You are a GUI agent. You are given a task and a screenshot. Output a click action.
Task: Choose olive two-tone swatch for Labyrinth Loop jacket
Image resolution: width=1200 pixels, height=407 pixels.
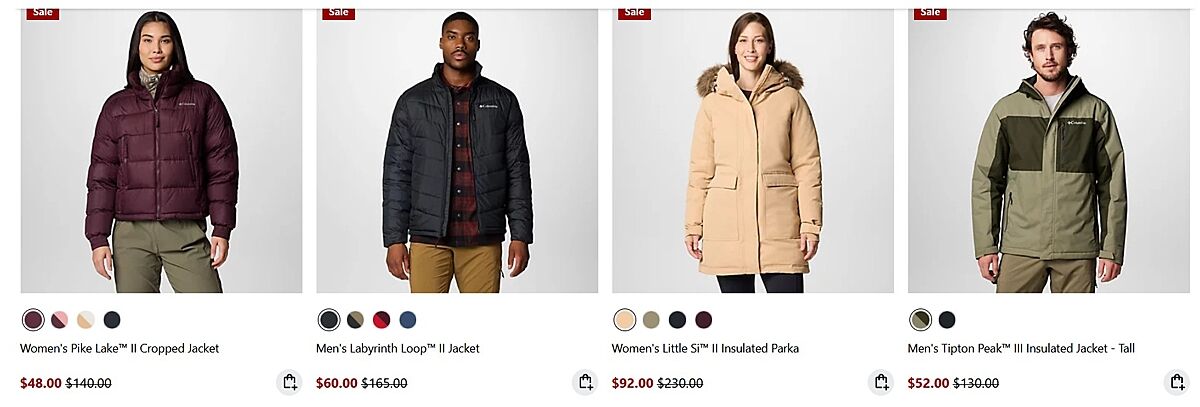[x=356, y=320]
